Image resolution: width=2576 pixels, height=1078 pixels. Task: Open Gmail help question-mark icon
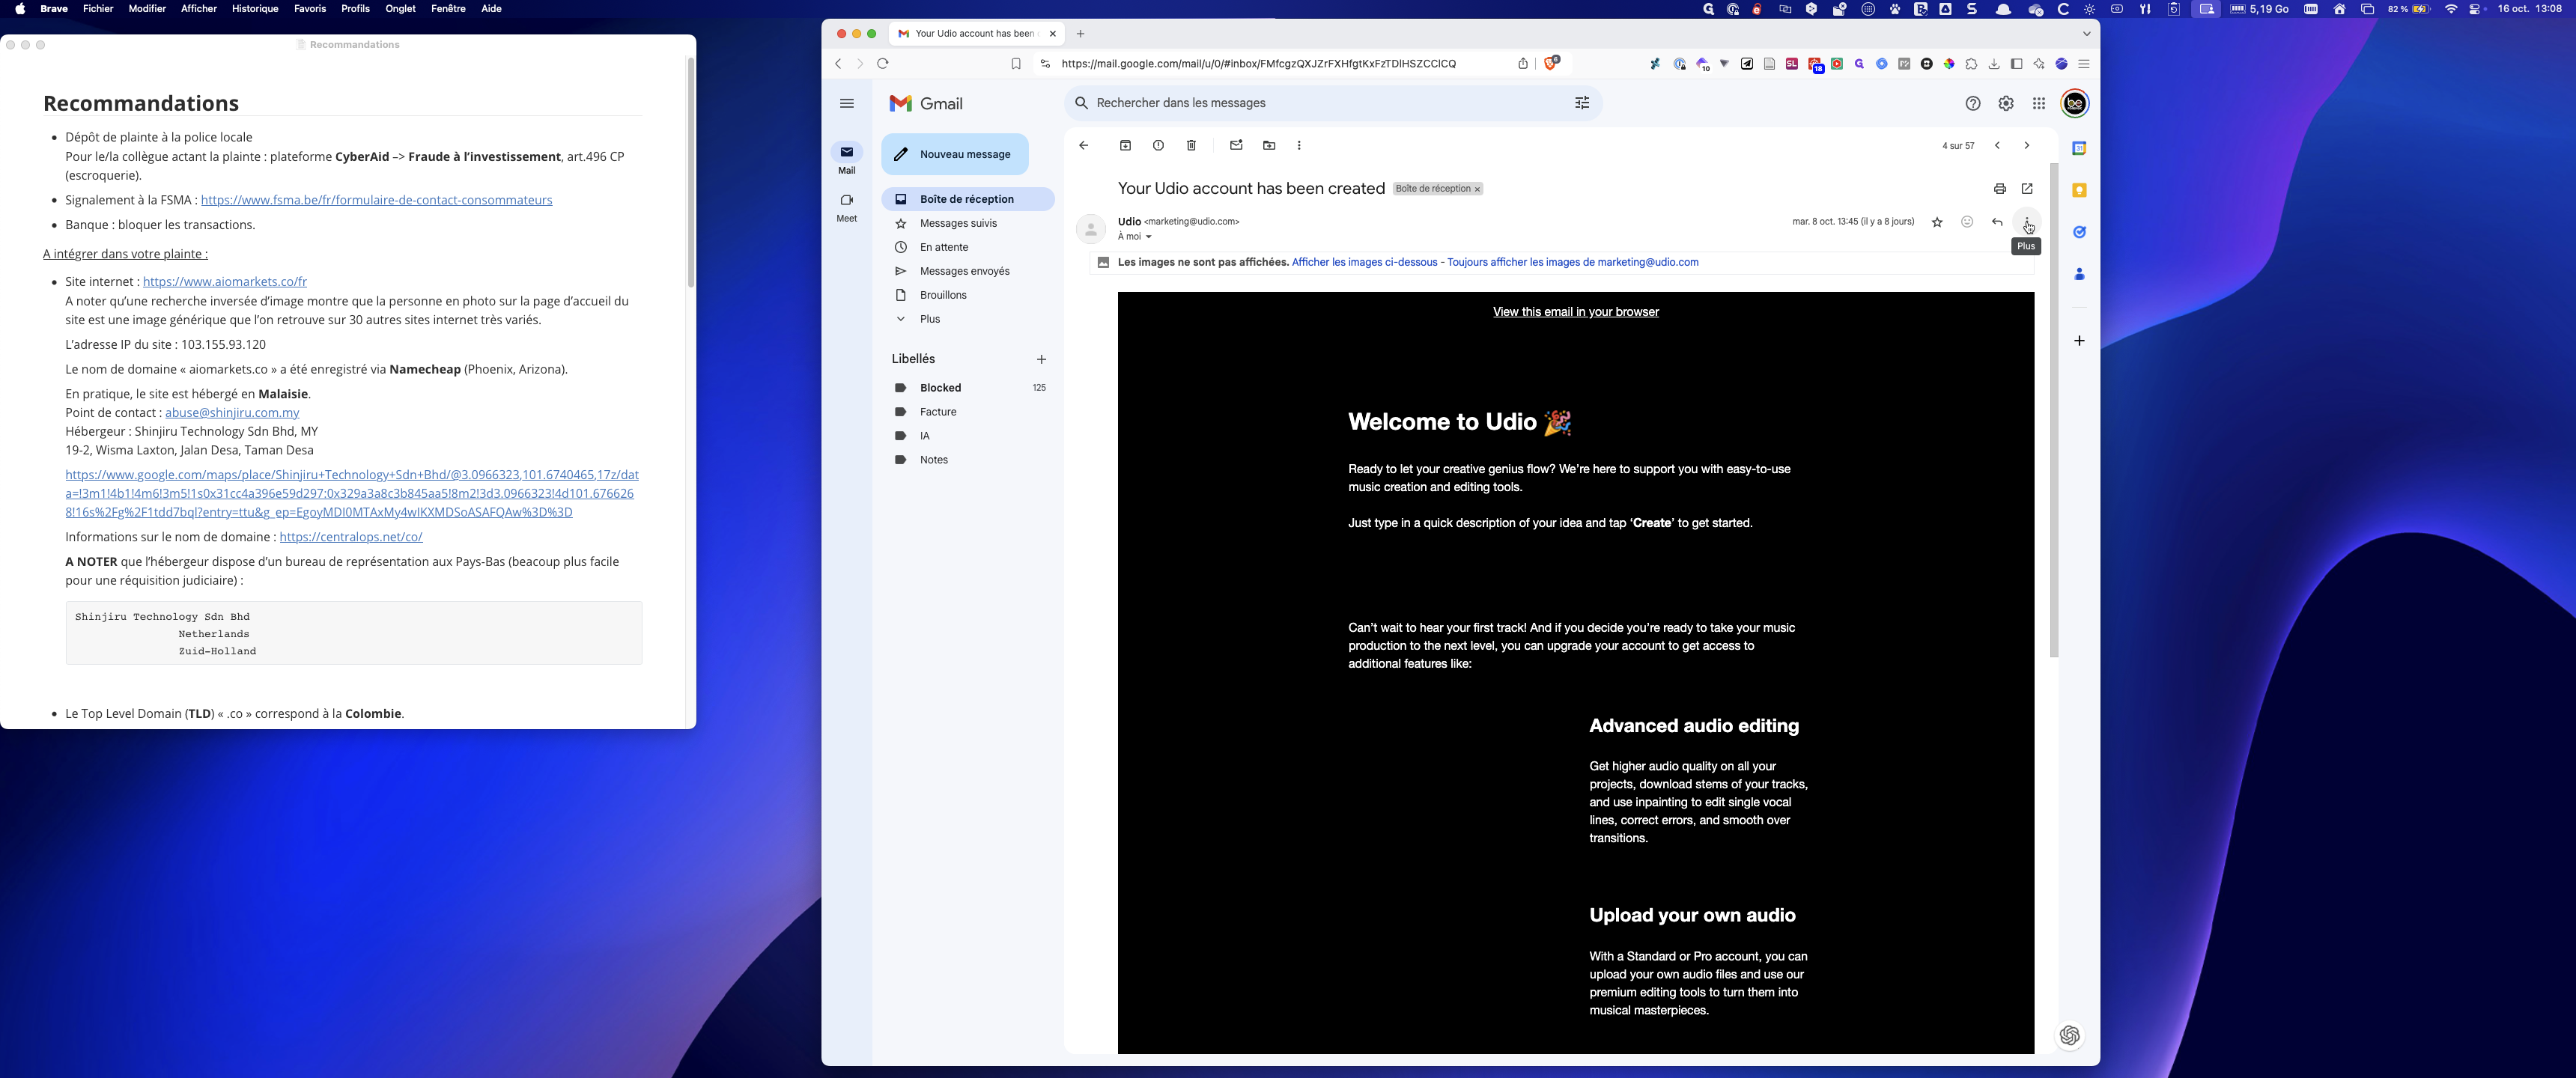[1973, 104]
